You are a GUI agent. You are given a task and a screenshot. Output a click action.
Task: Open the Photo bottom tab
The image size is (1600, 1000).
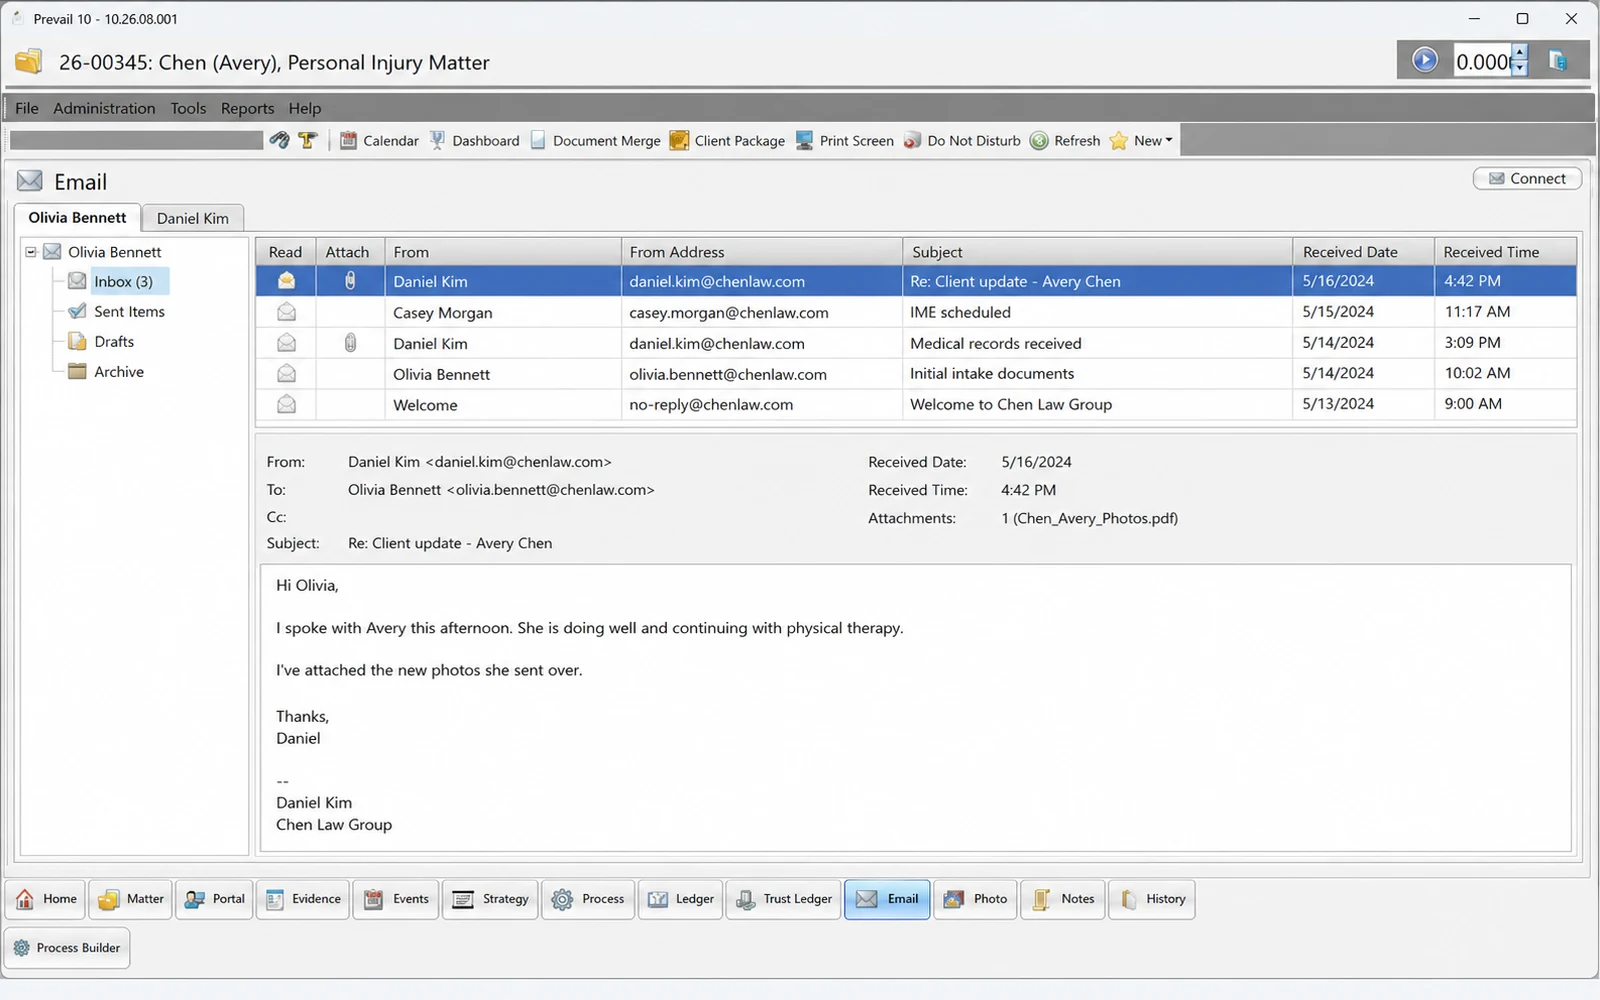(x=976, y=899)
